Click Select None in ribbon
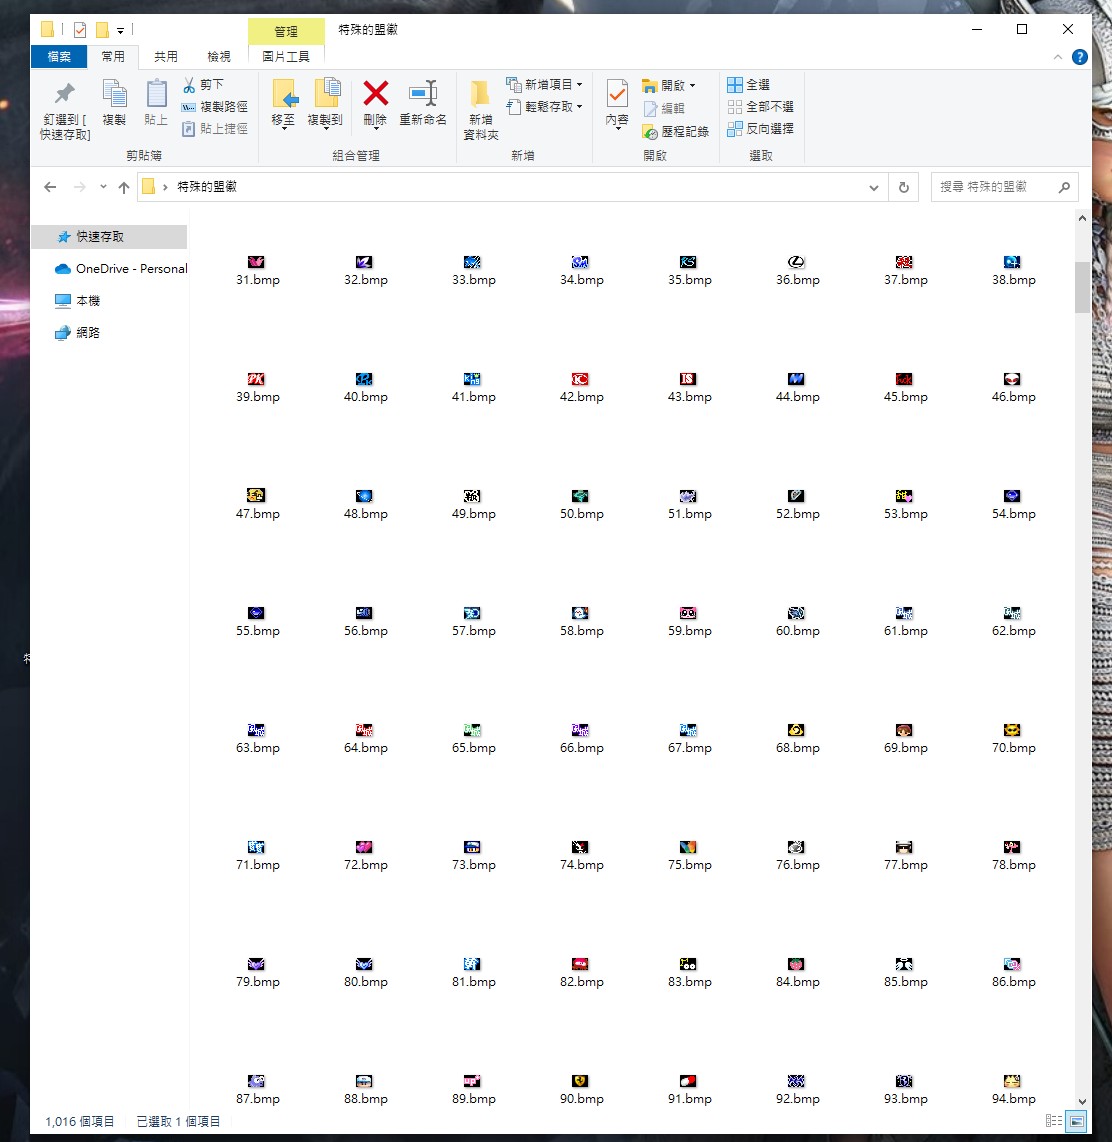 click(760, 107)
